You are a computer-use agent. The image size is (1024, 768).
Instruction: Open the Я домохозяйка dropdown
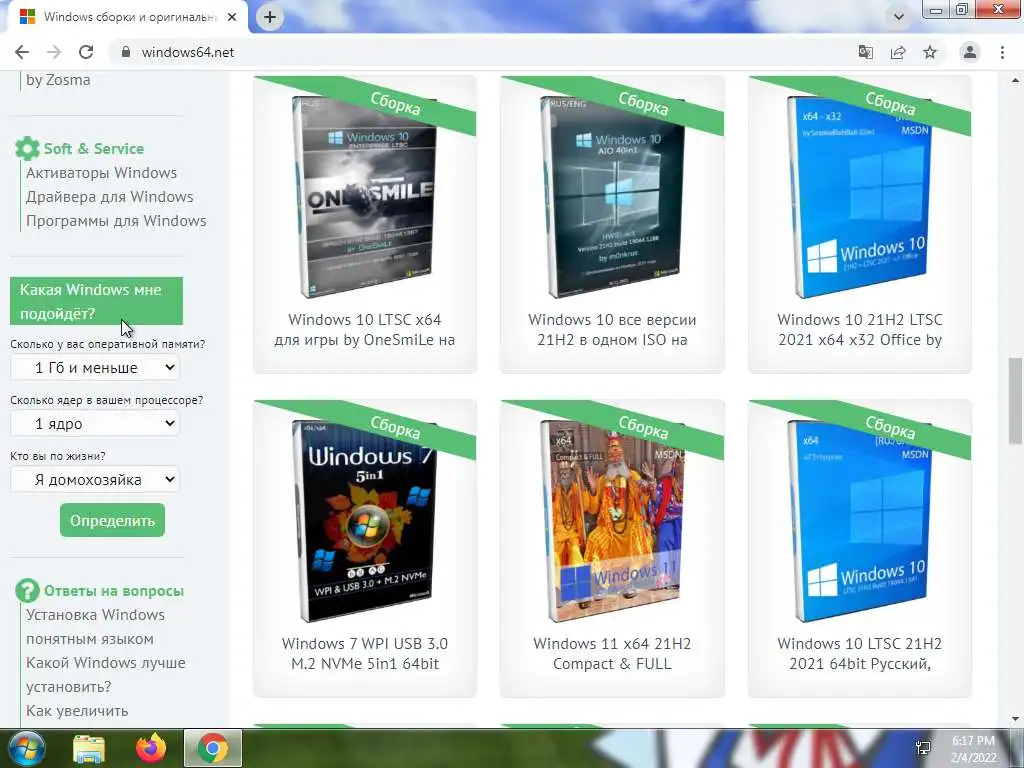95,480
